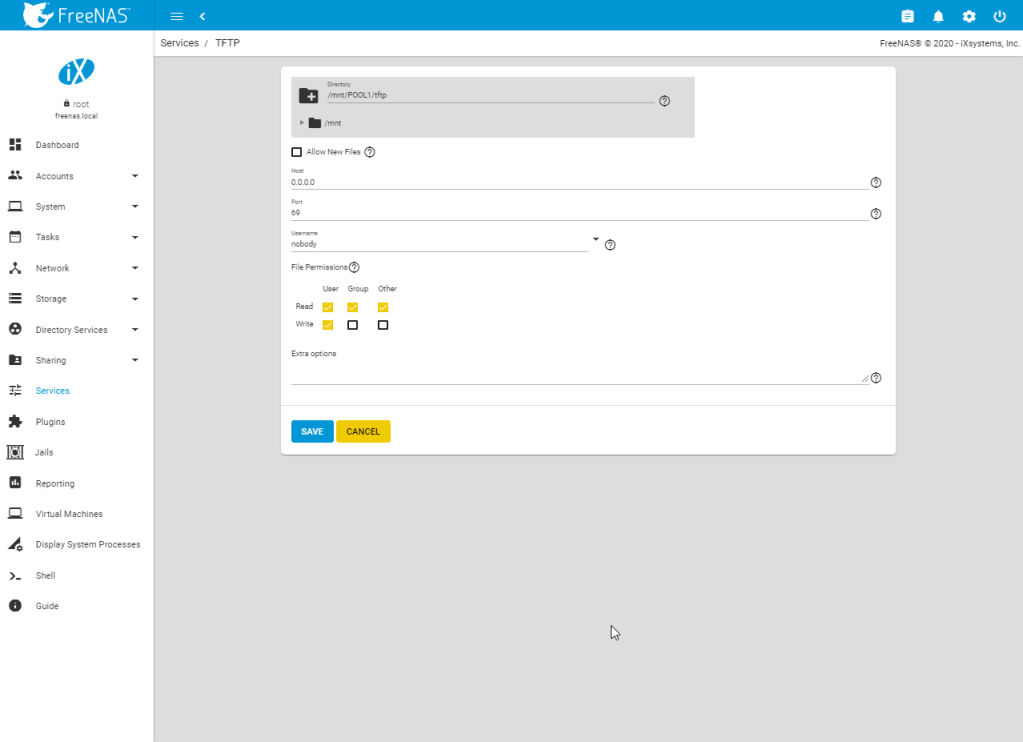Click inside the Host input field
Screen dimensions: 1023x742
pyautogui.click(x=578, y=183)
